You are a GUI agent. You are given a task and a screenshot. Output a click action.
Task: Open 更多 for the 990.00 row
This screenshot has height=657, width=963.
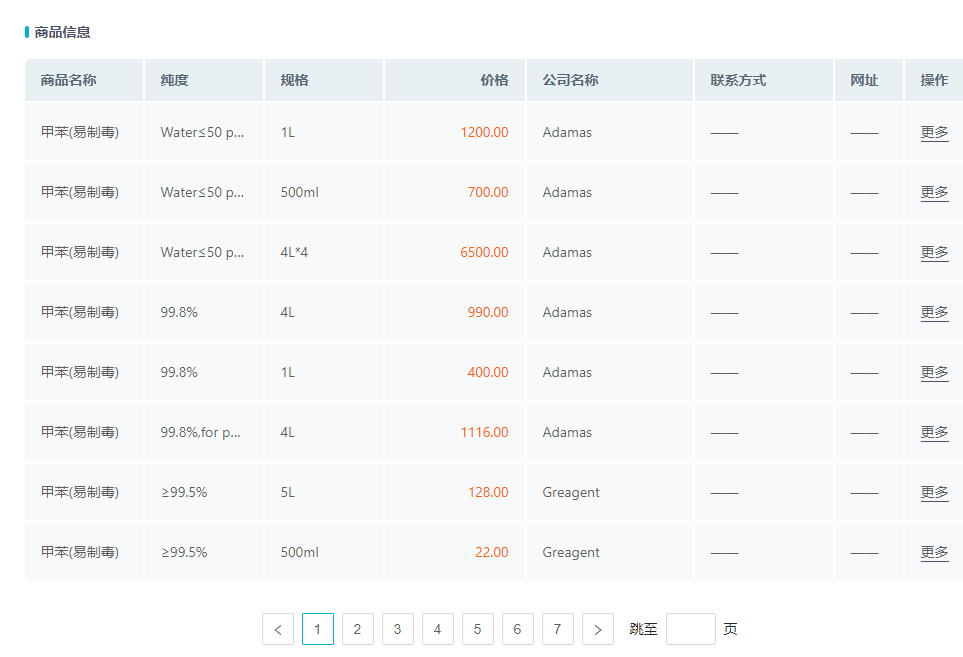point(934,312)
